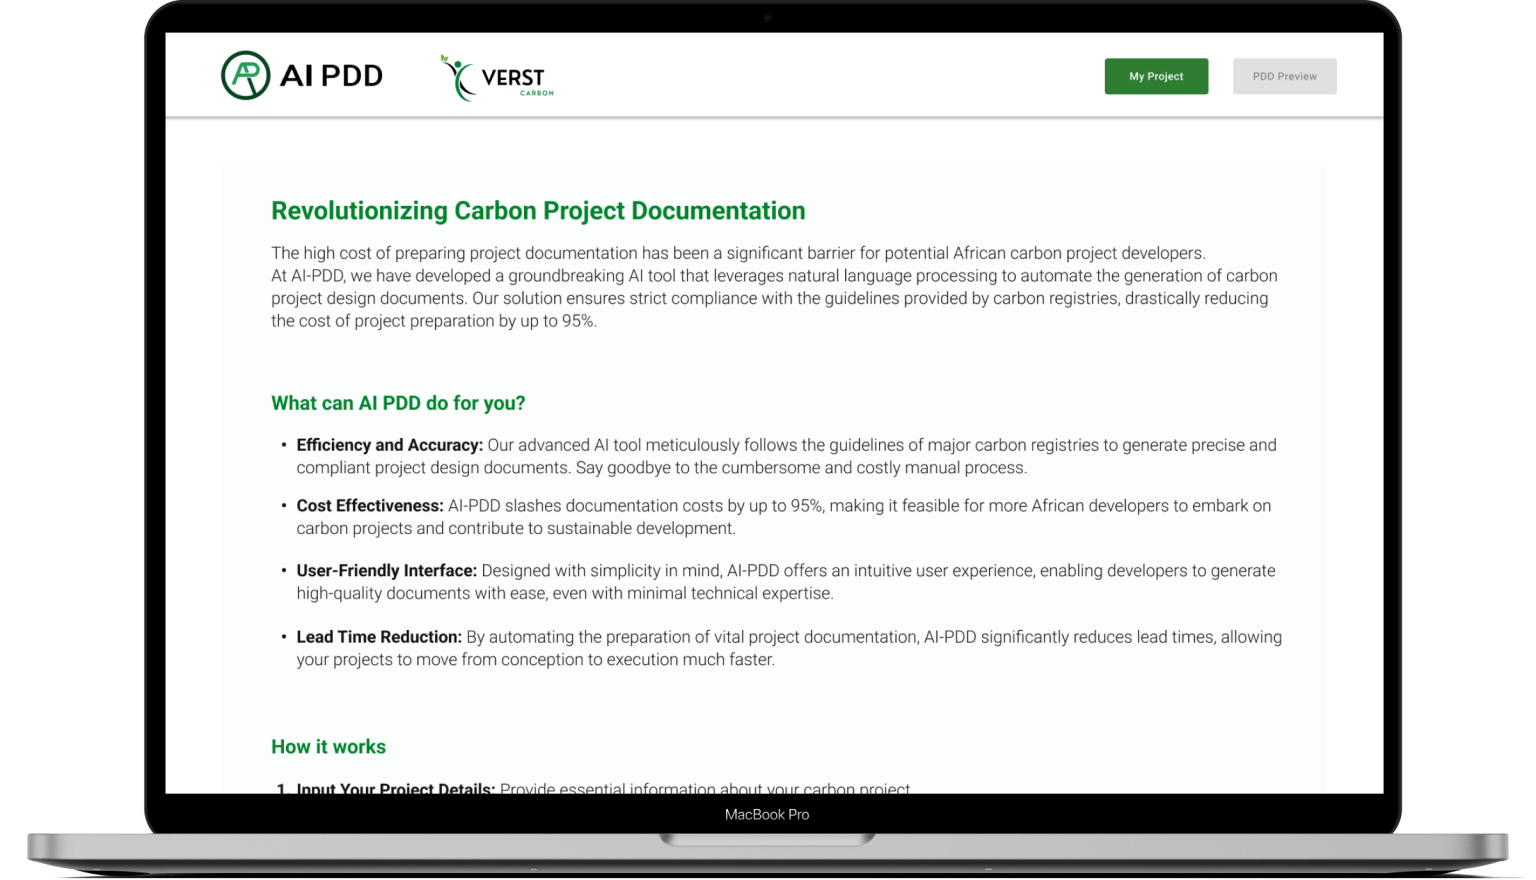Click the PDD Preview button
Screen dimensions: 1536x880
coord(1284,76)
